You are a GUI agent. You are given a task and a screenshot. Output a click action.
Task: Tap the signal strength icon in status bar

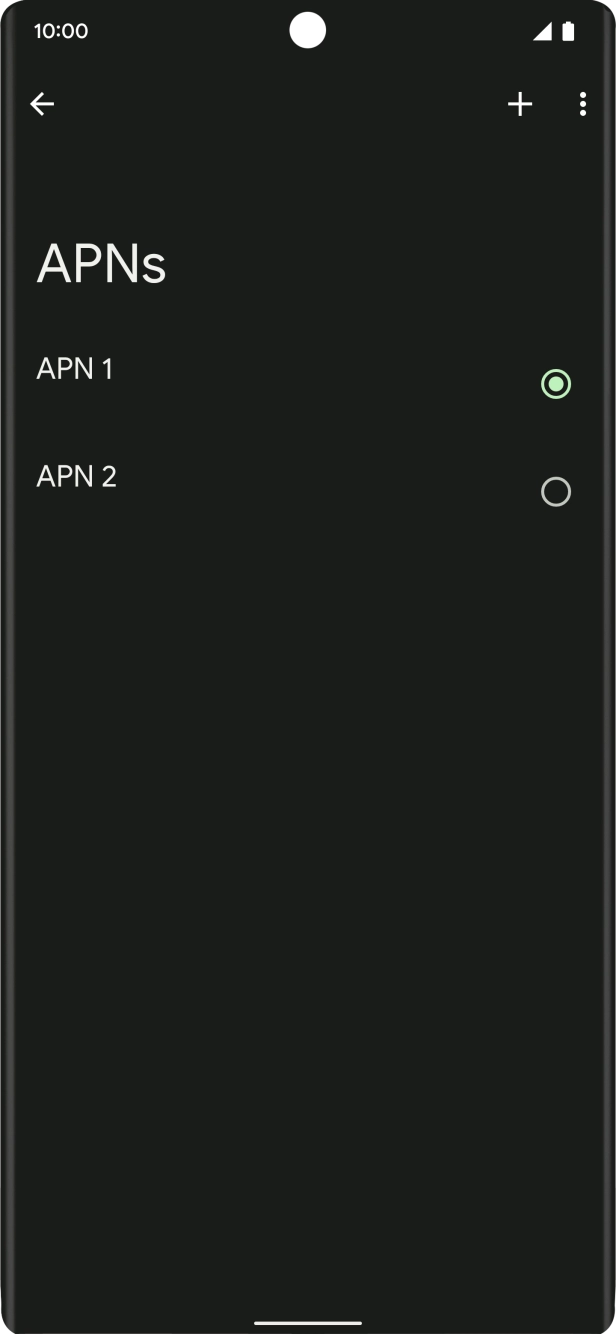coord(545,31)
